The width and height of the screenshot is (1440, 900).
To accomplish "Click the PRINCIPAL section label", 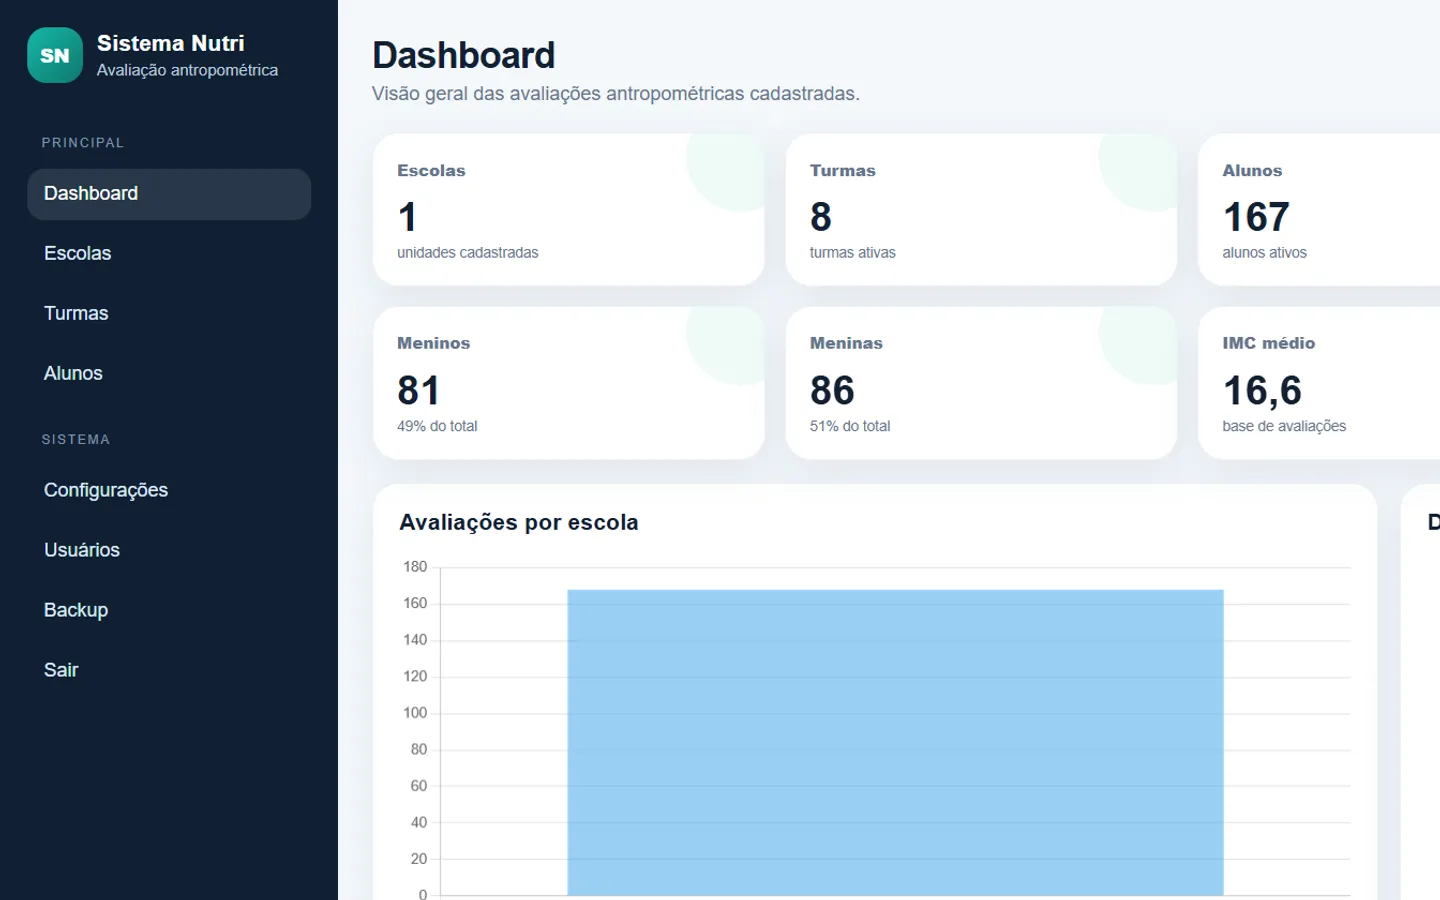I will tap(83, 143).
